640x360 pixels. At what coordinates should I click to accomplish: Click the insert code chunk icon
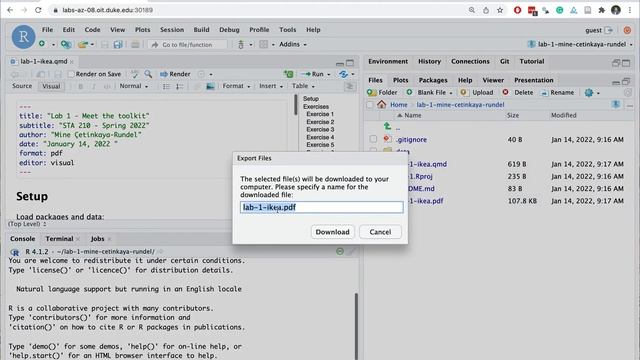(x=289, y=74)
